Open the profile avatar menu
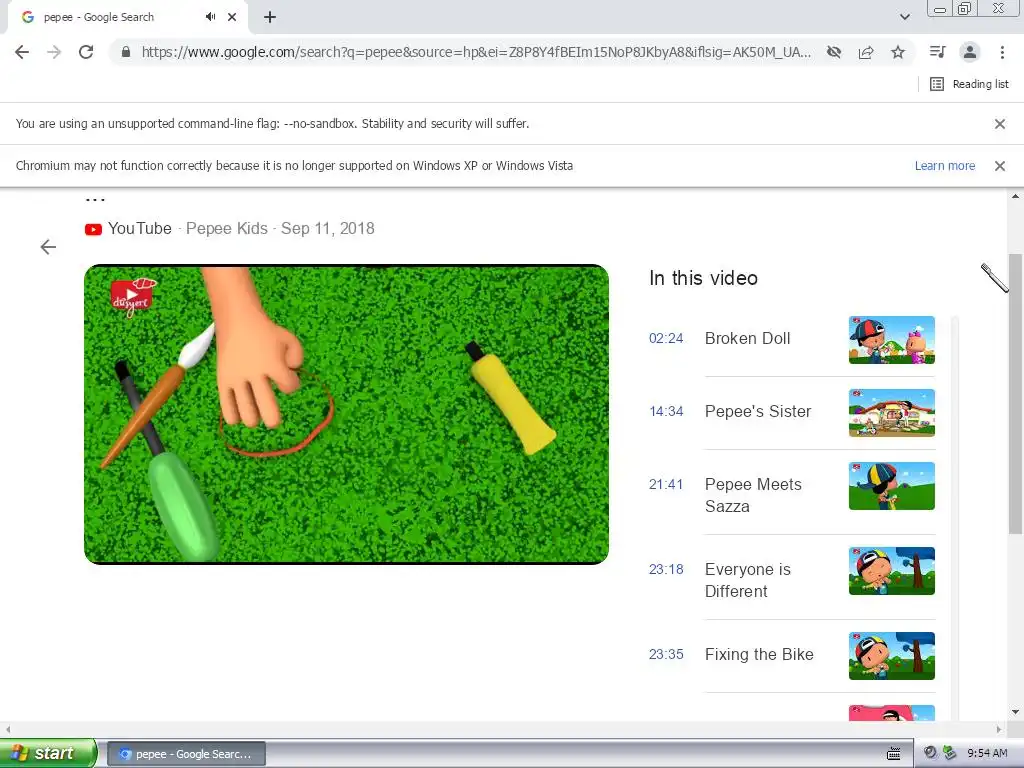The width and height of the screenshot is (1024, 768). click(970, 52)
